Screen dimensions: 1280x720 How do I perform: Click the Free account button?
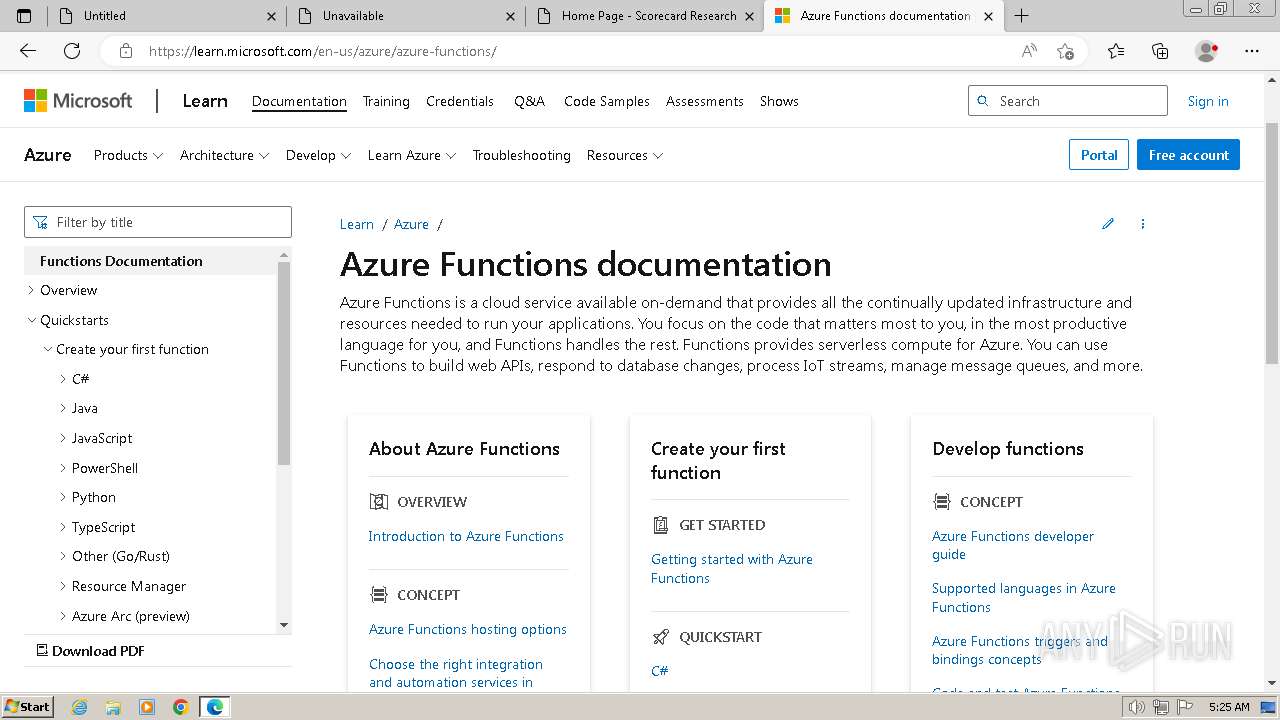1188,155
